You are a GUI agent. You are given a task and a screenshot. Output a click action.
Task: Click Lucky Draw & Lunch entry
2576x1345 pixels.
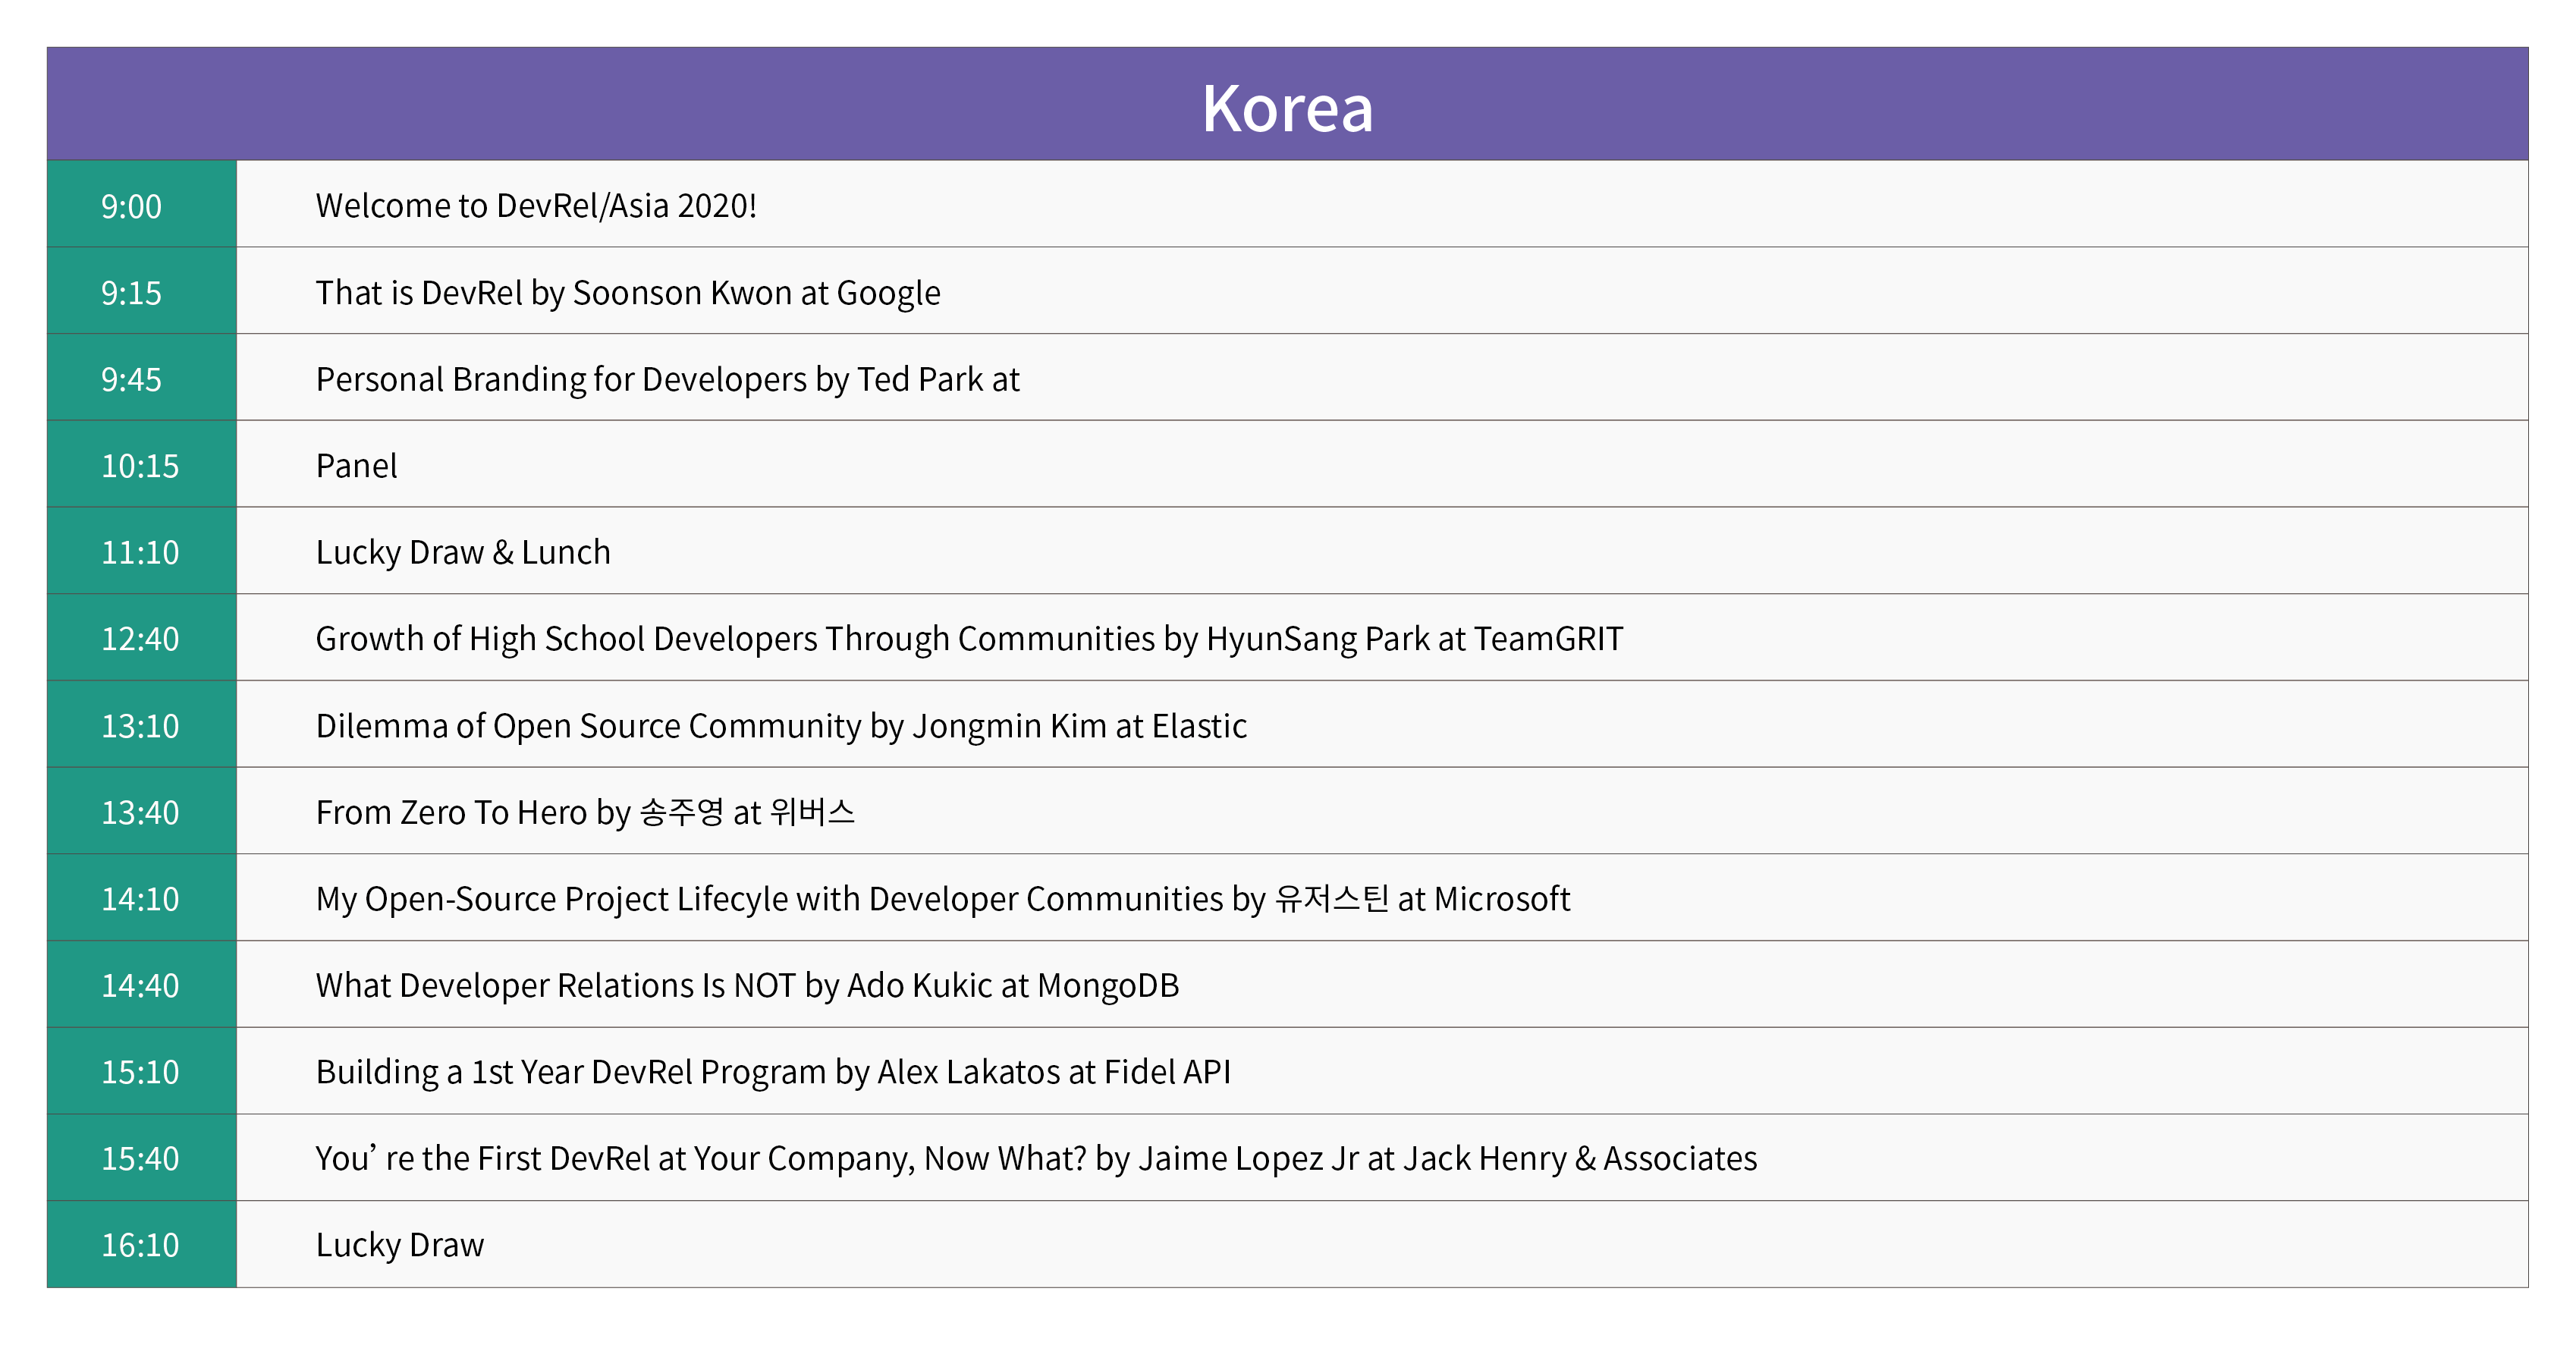(462, 553)
